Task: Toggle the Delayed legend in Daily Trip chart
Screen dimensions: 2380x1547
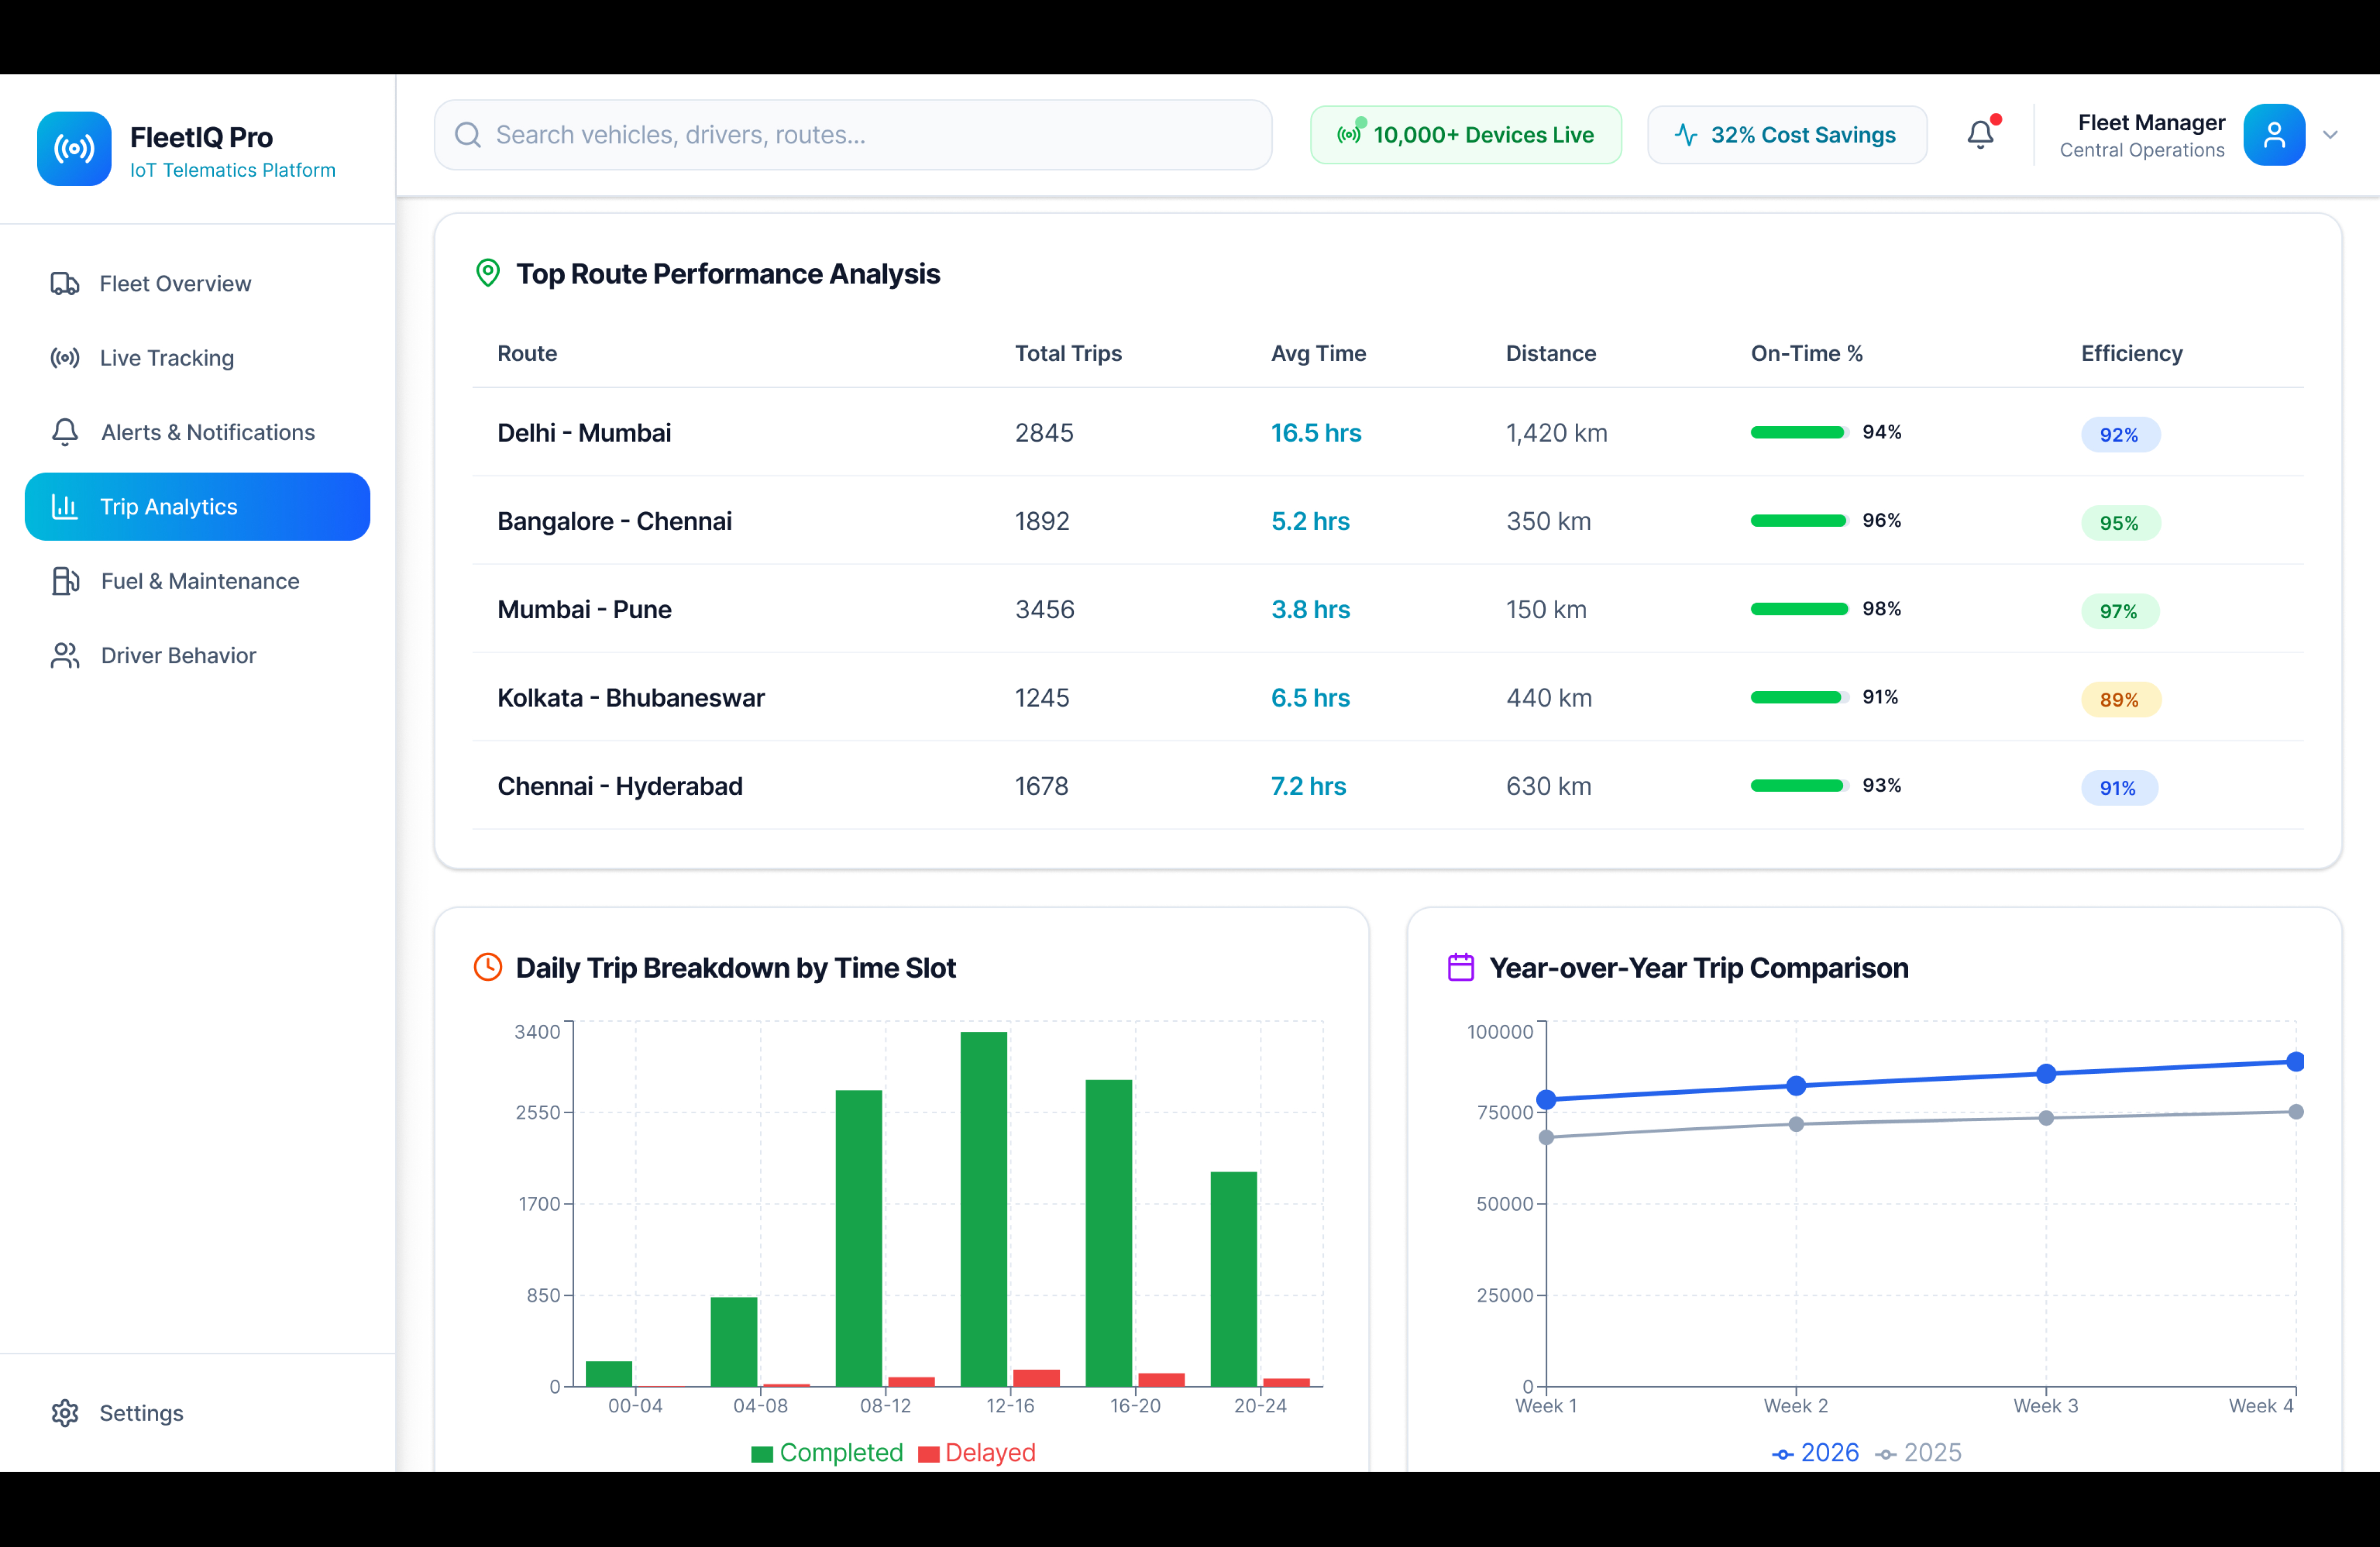Action: tap(977, 1452)
